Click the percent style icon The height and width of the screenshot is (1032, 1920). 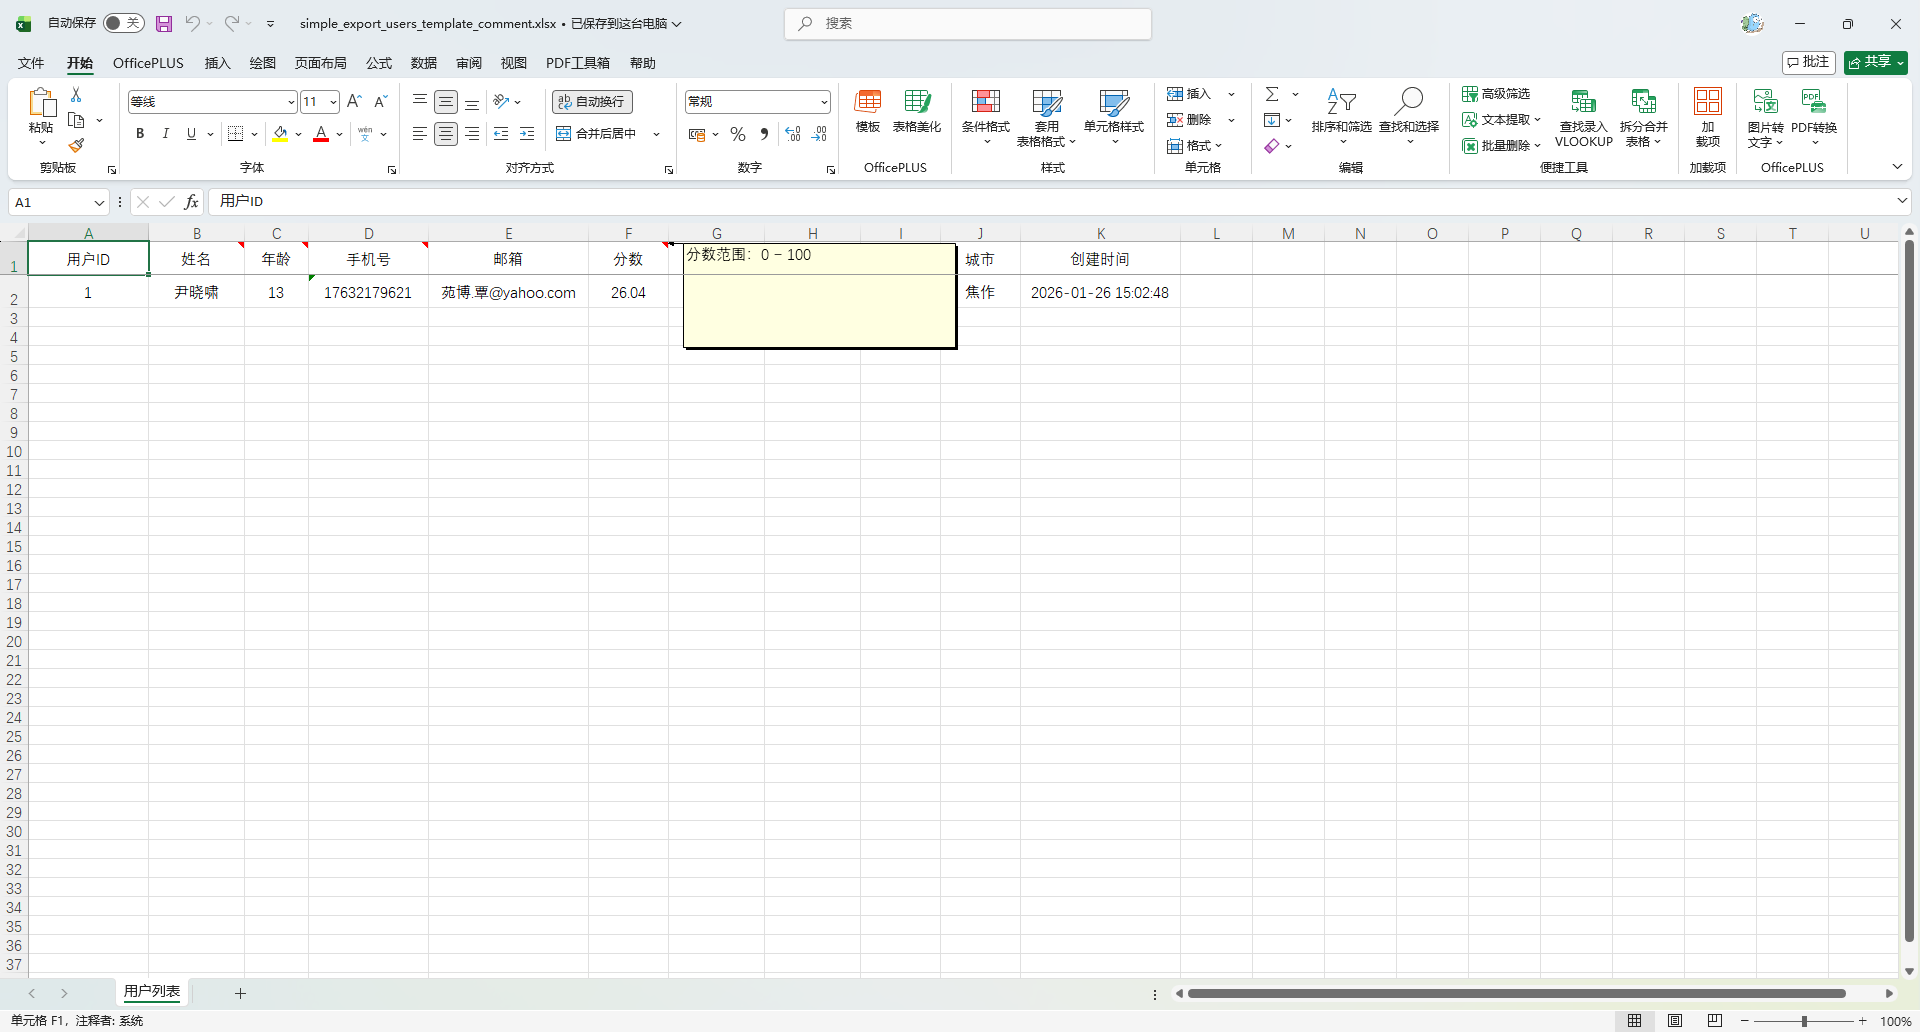tap(738, 134)
